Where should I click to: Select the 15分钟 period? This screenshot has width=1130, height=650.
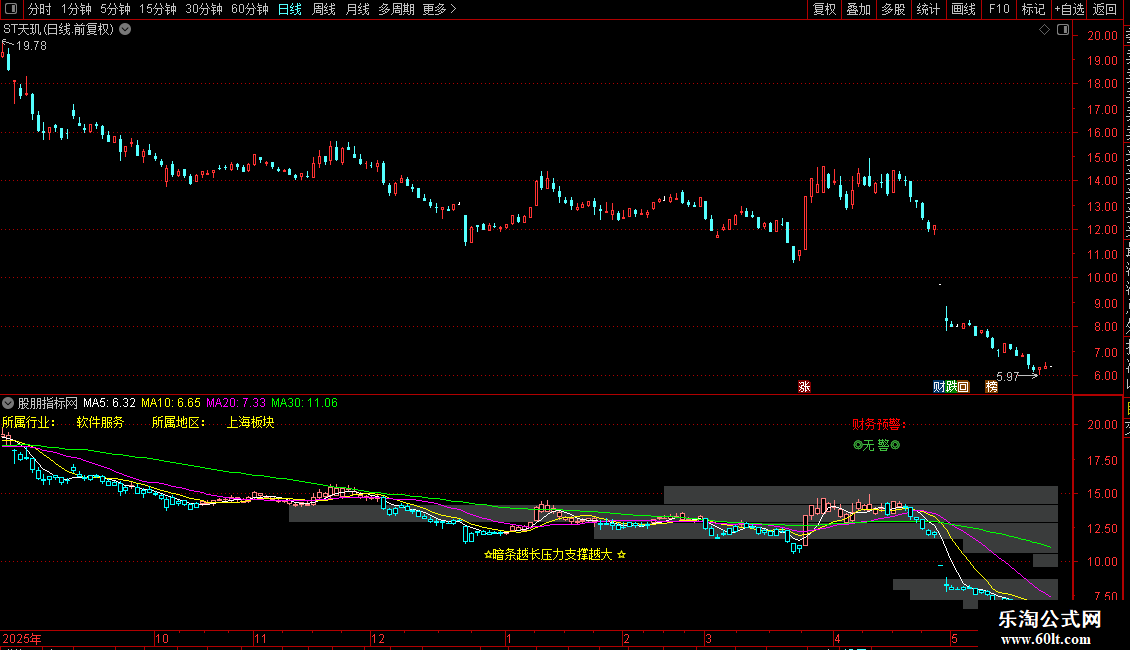point(157,9)
